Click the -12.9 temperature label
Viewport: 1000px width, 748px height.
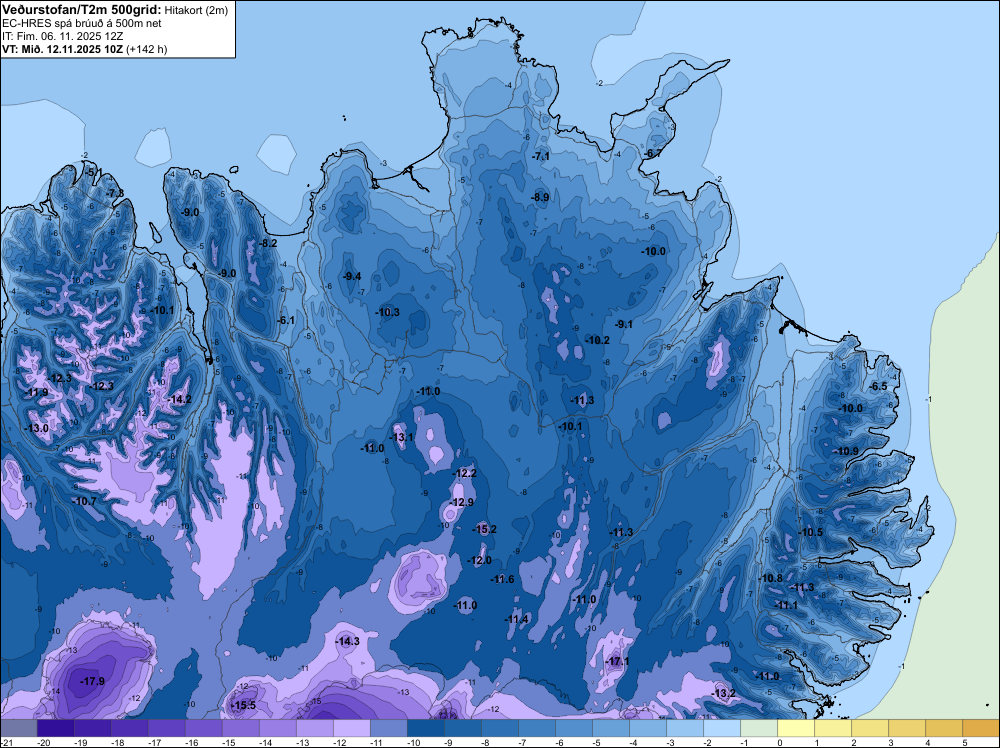coord(461,502)
